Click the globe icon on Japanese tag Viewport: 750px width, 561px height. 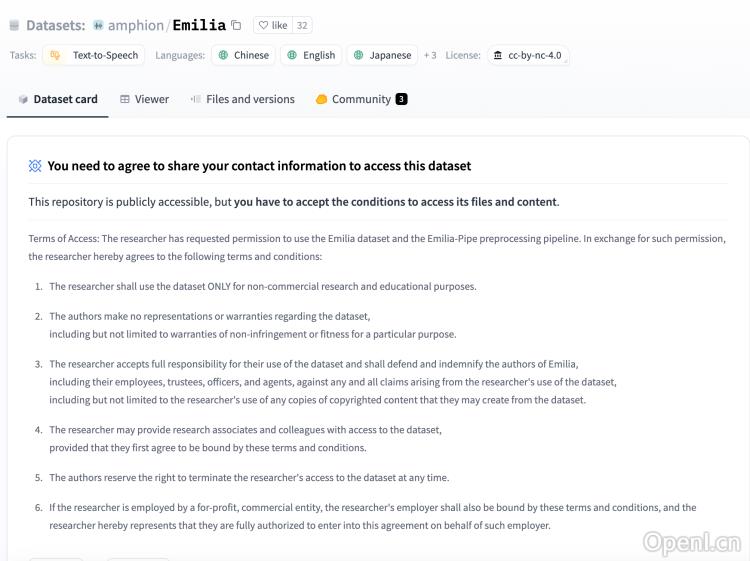click(x=358, y=55)
